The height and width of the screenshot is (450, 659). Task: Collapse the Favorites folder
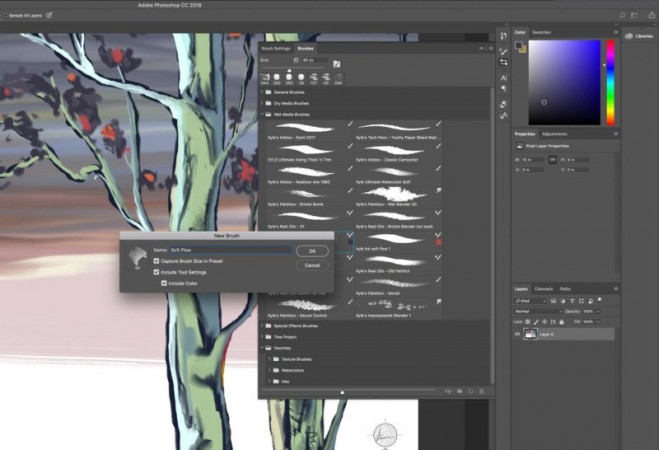click(262, 348)
